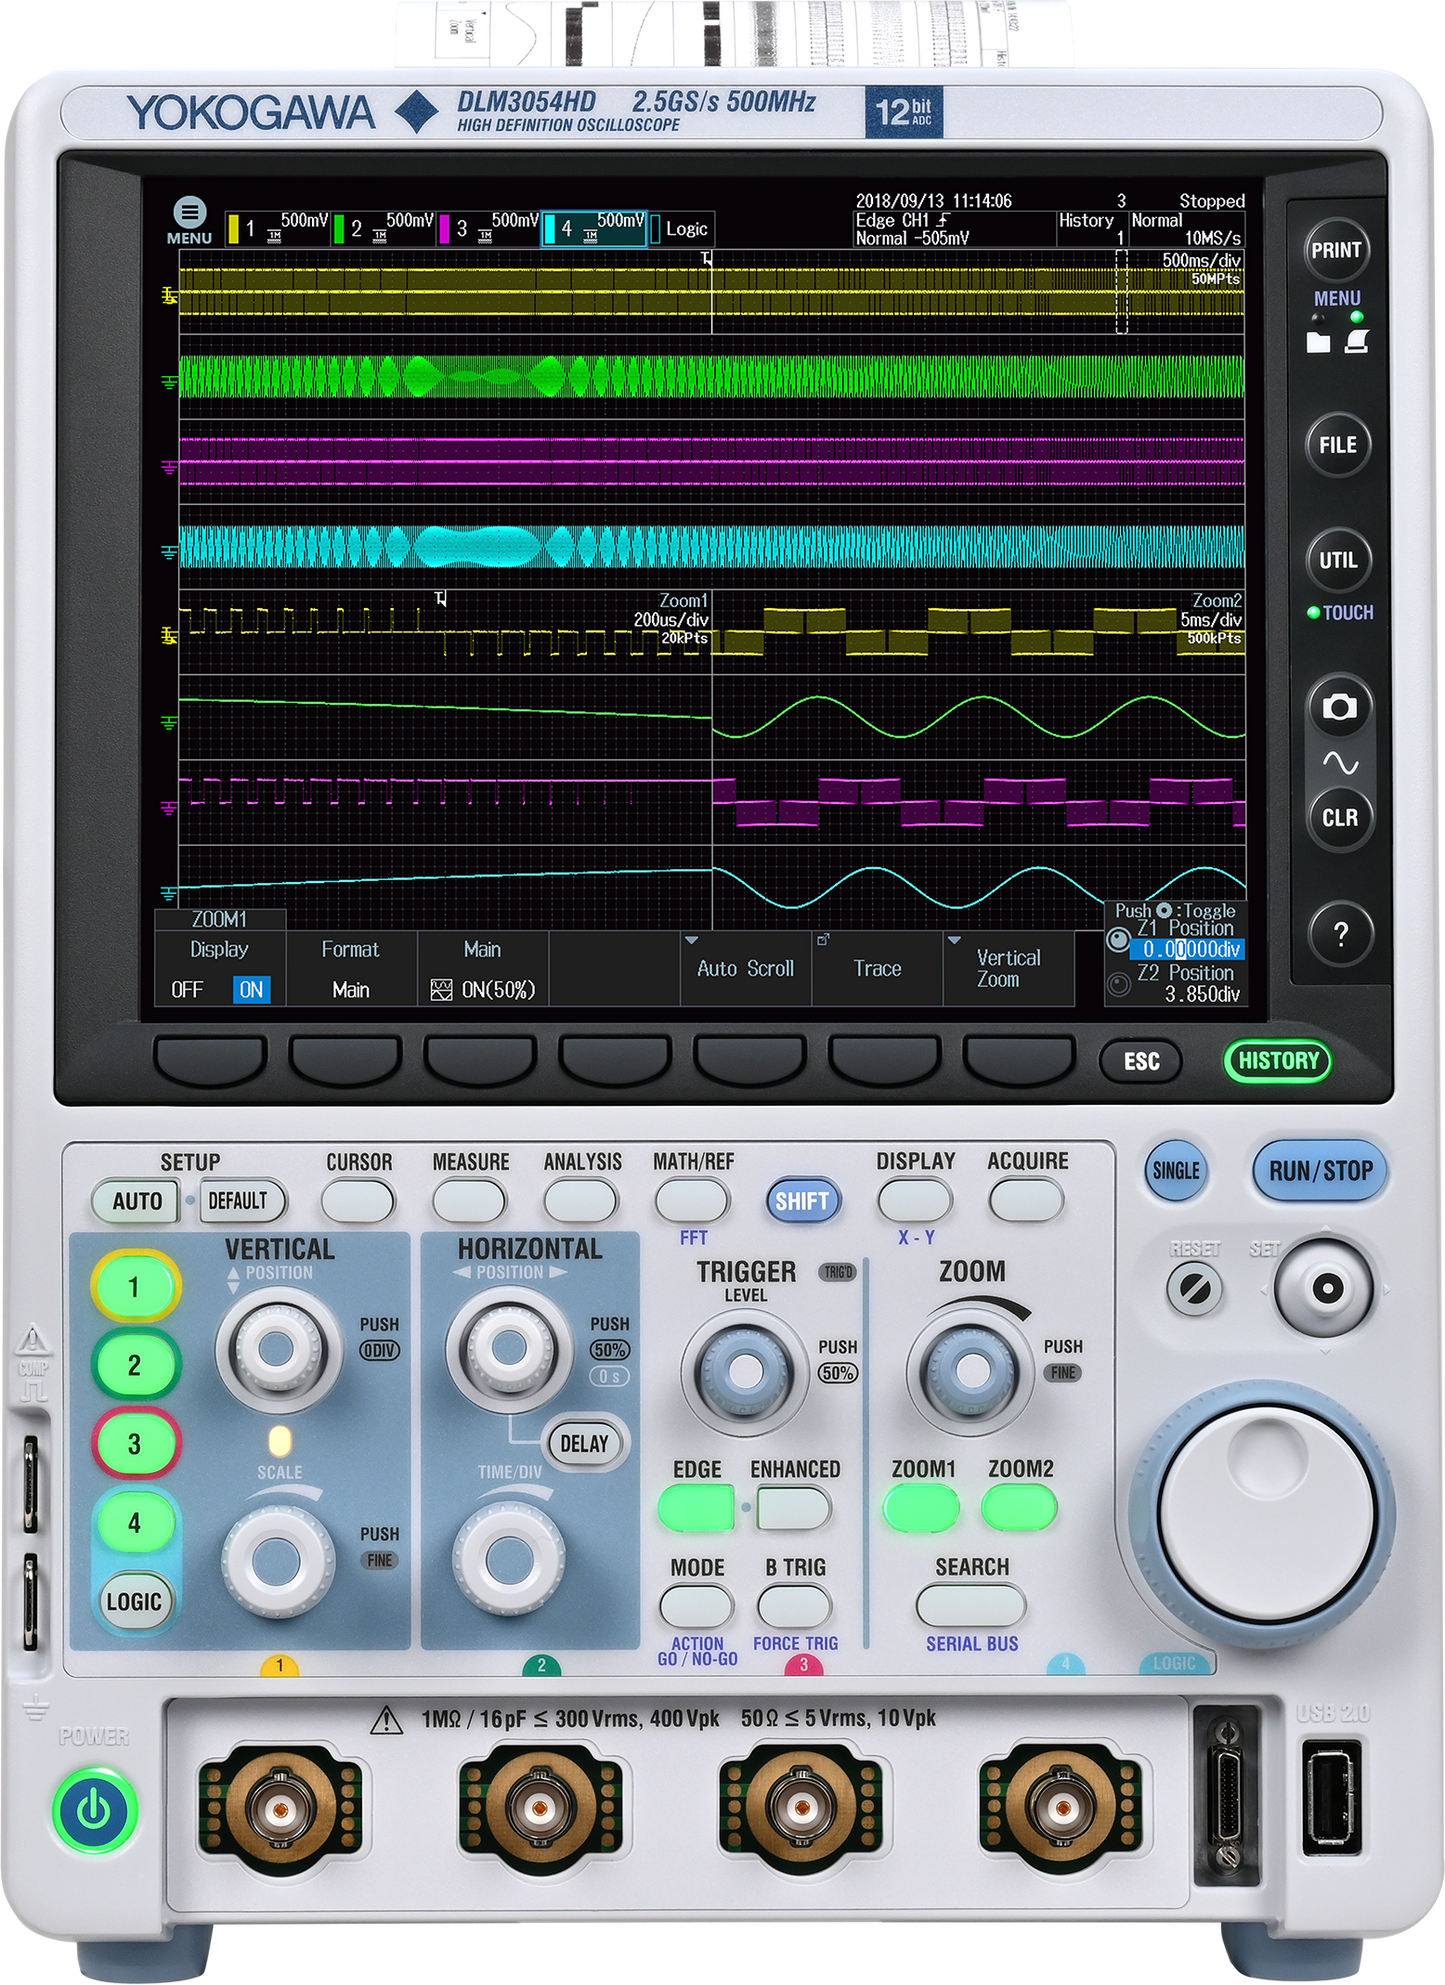Click the AUTO setup button
The image size is (1445, 1985).
pyautogui.click(x=136, y=1201)
